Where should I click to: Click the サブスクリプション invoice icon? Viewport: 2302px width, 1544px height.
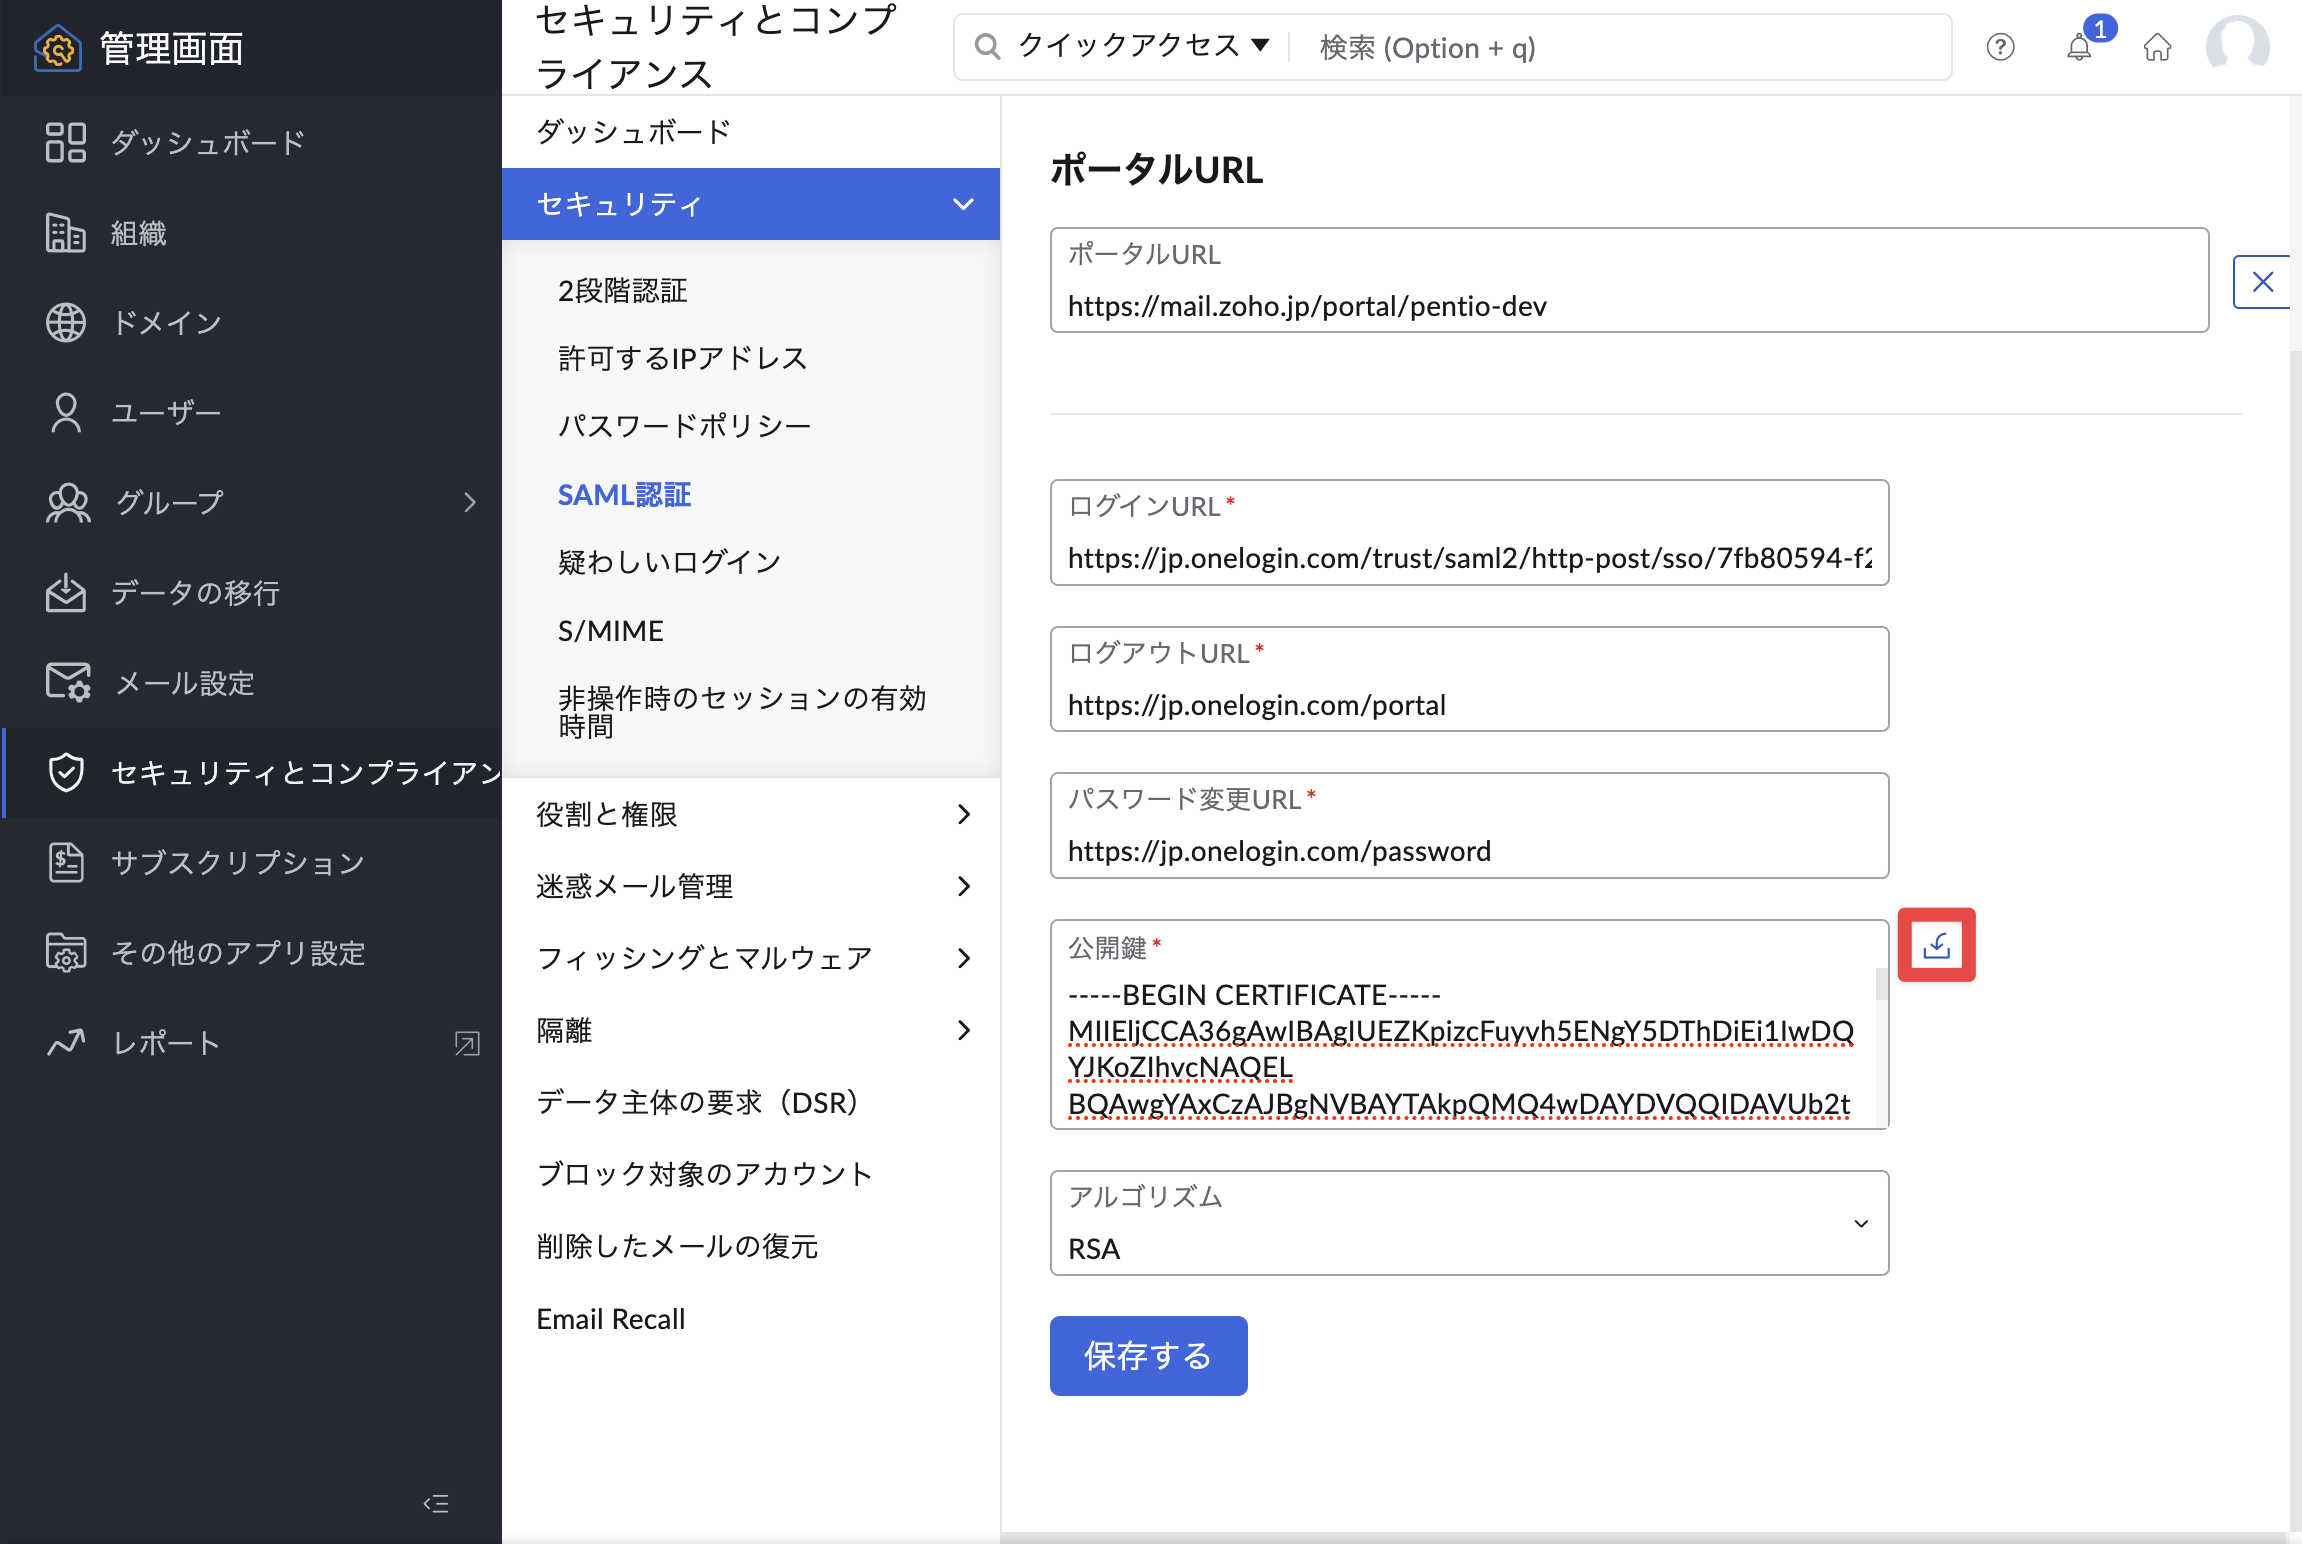coord(66,862)
